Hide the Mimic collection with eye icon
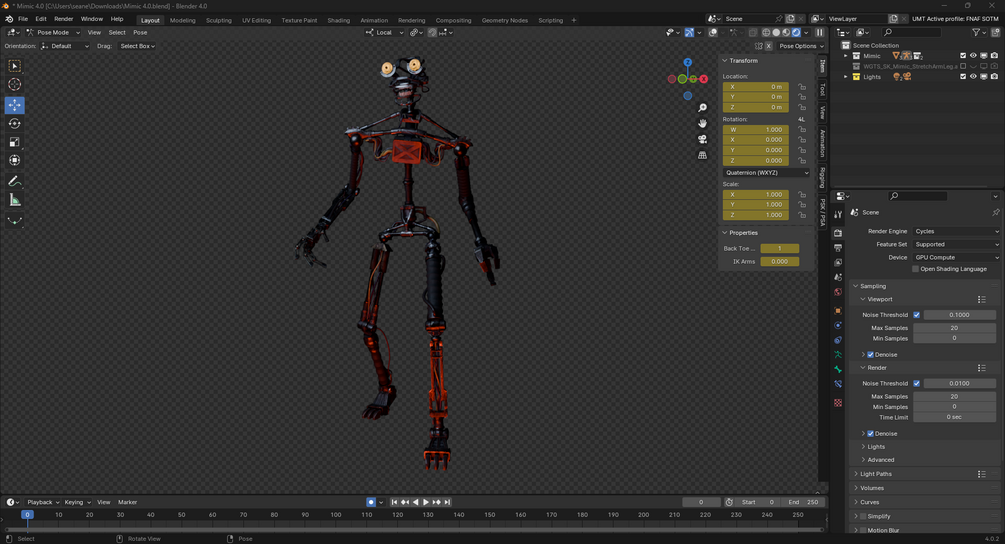The width and height of the screenshot is (1005, 544). (973, 56)
